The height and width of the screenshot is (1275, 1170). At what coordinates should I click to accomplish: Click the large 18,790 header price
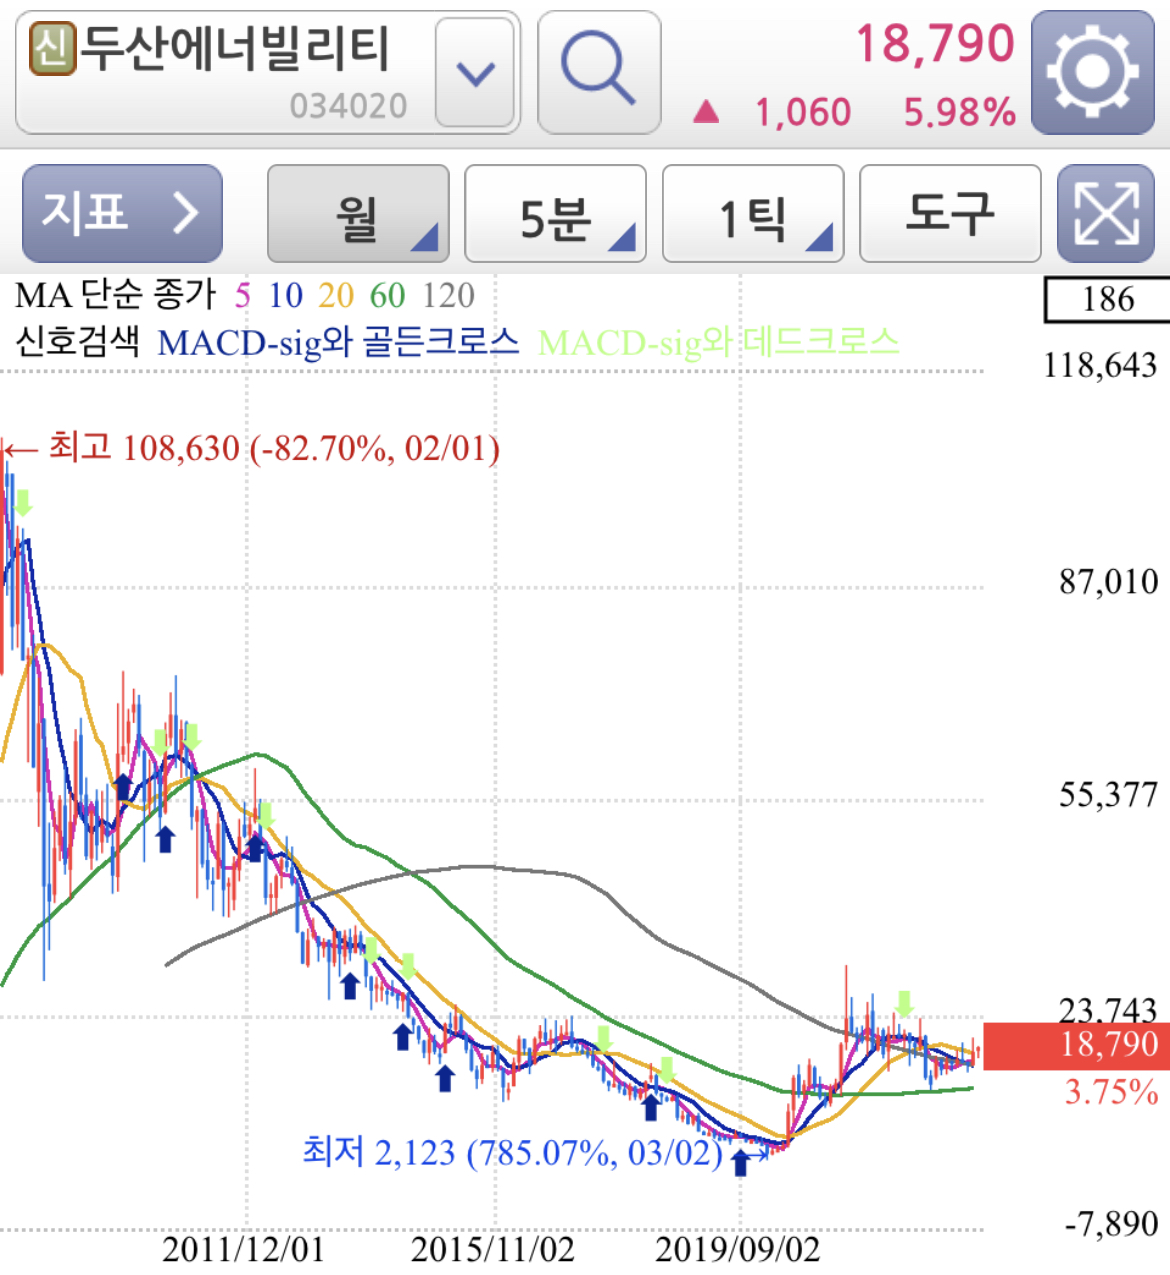(935, 45)
